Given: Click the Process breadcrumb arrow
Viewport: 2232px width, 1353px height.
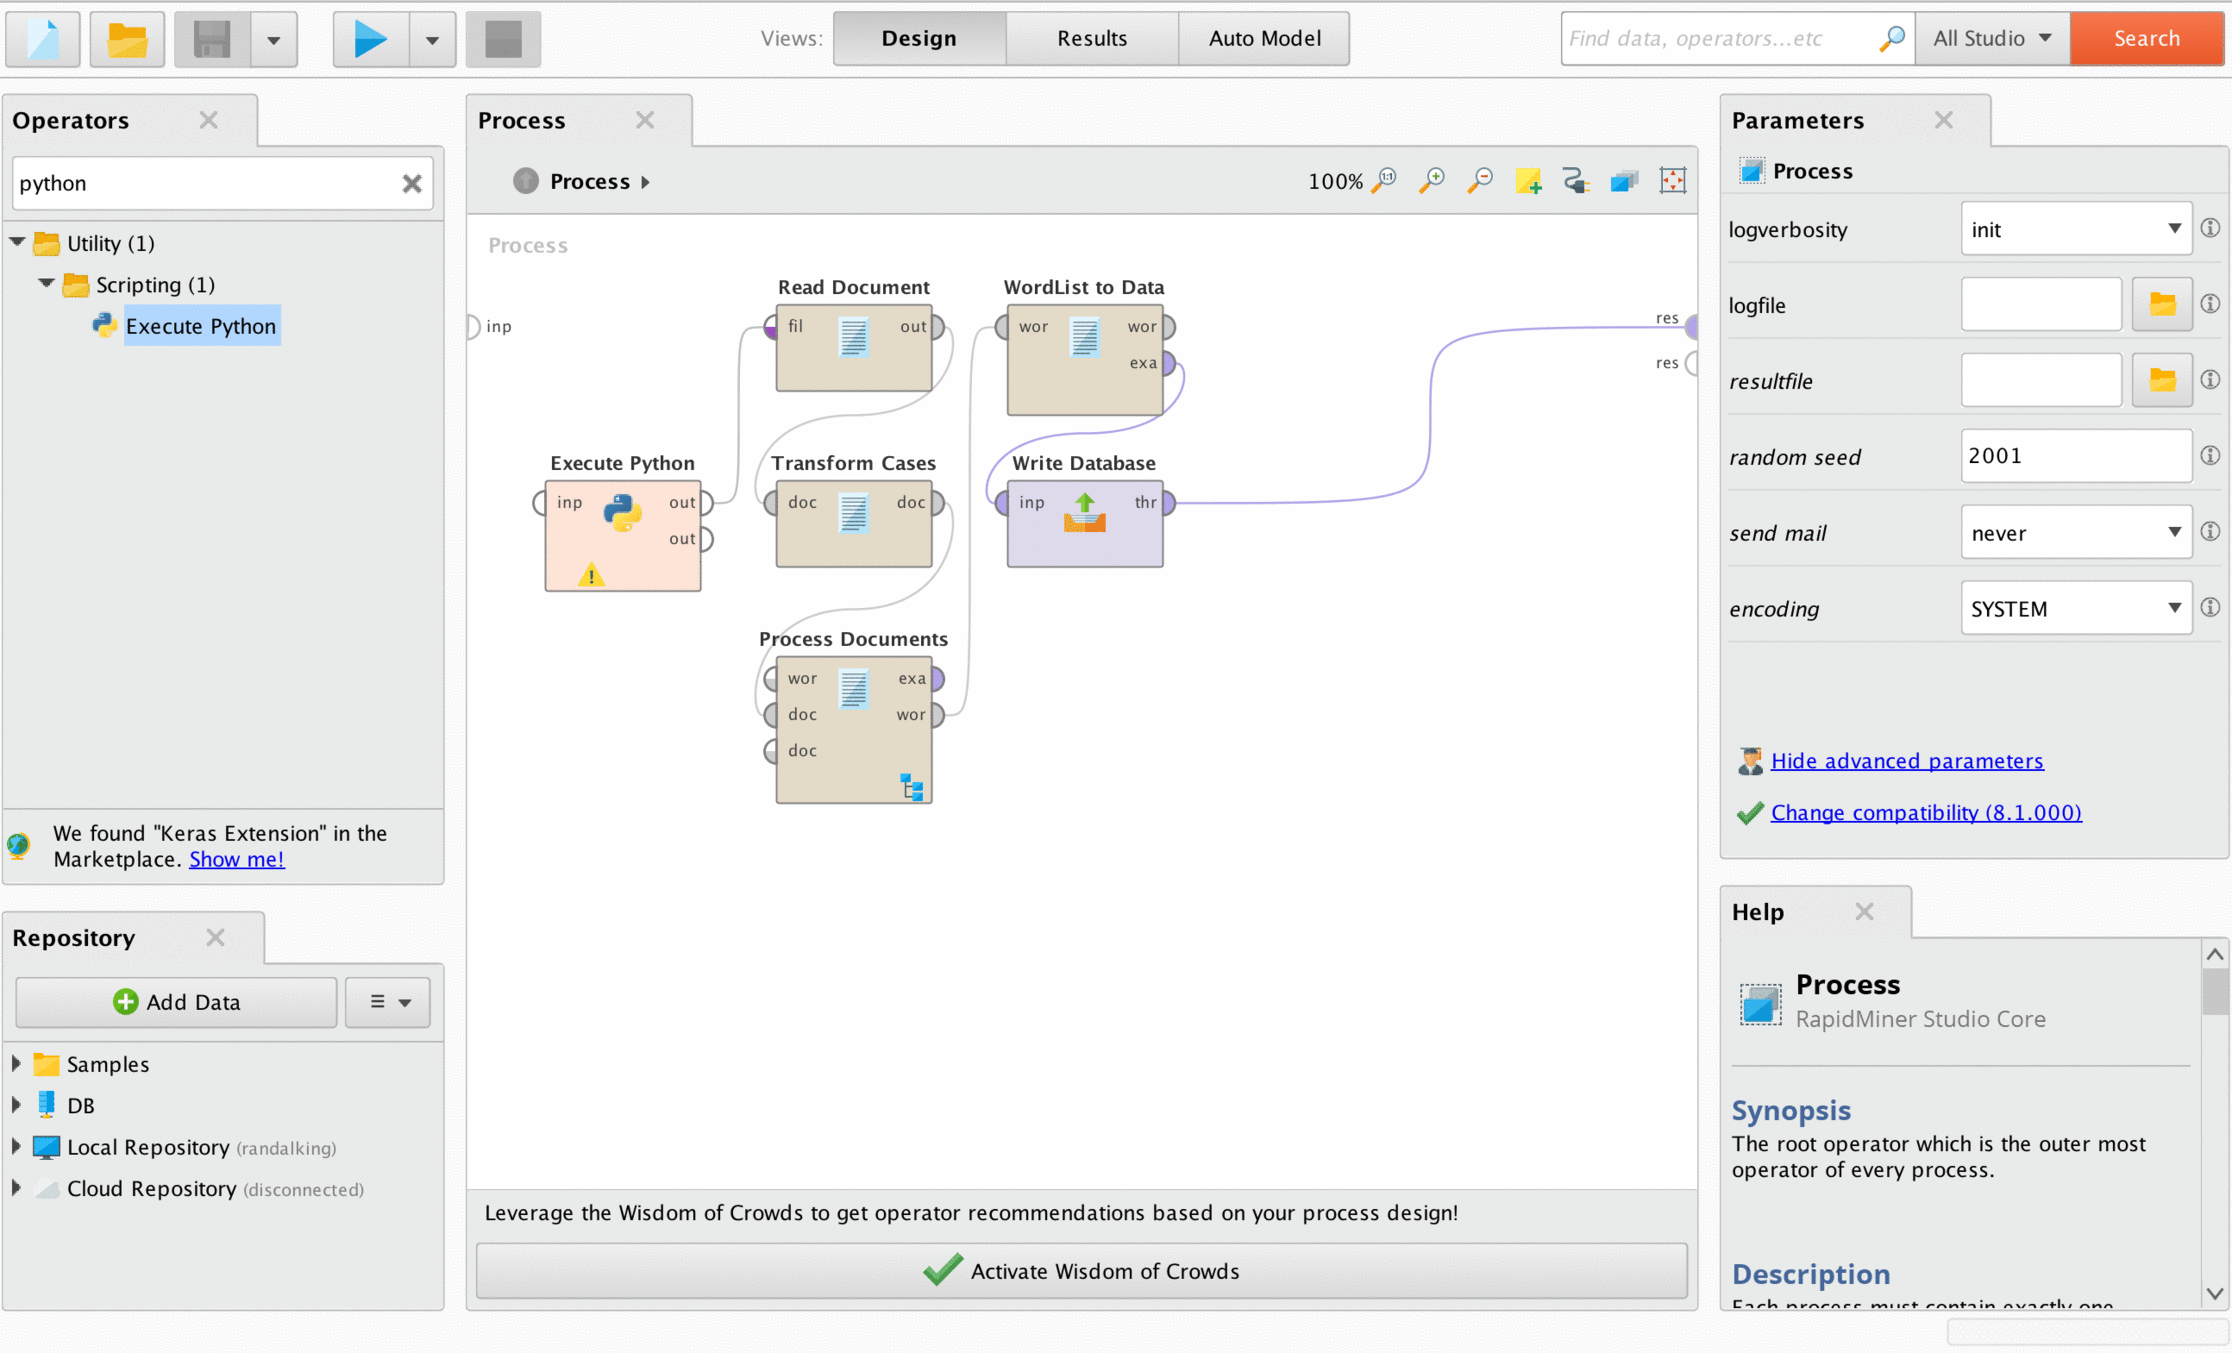Looking at the screenshot, I should (646, 182).
